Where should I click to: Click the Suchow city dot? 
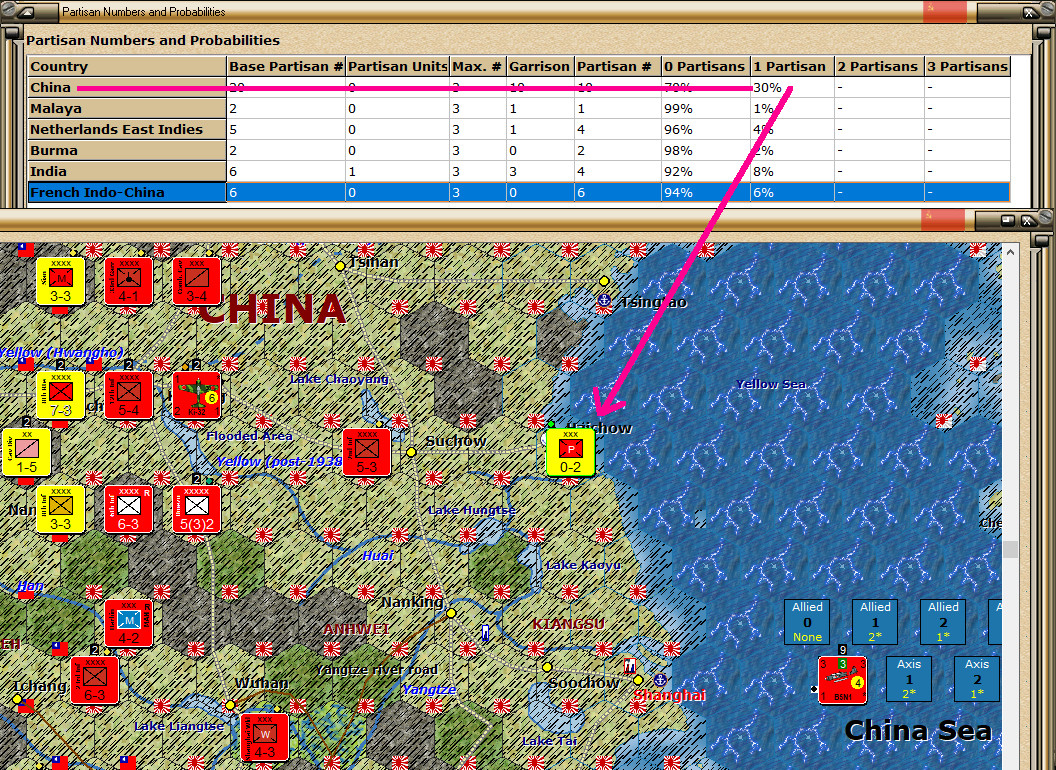pos(411,452)
